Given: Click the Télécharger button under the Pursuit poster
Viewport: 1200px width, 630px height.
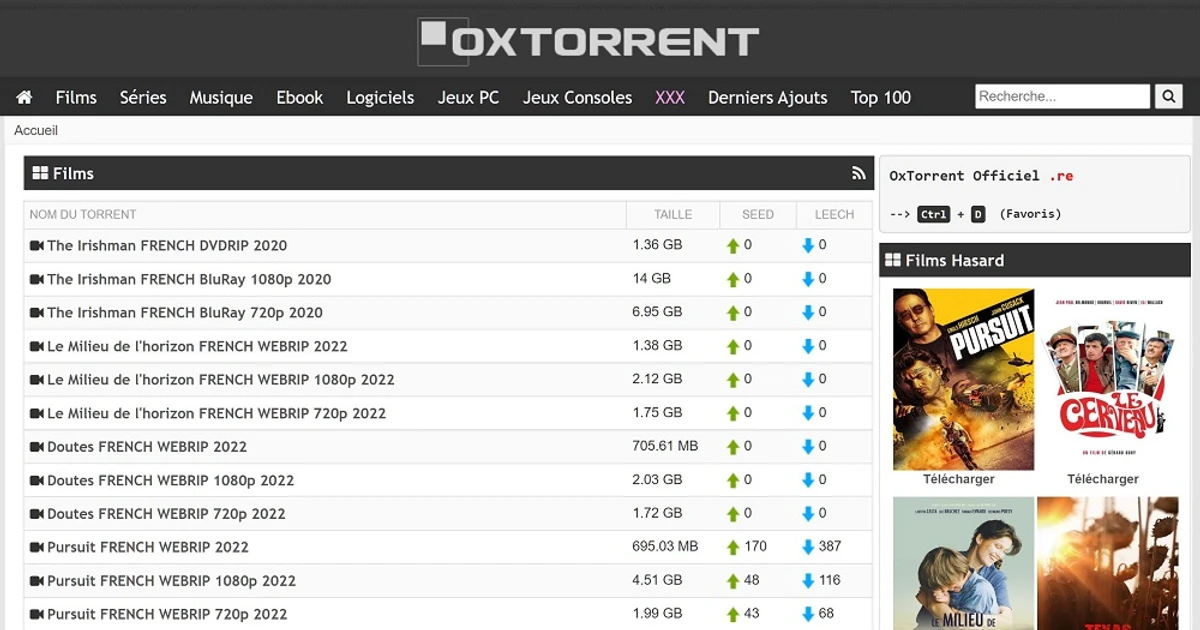Looking at the screenshot, I should click(963, 478).
